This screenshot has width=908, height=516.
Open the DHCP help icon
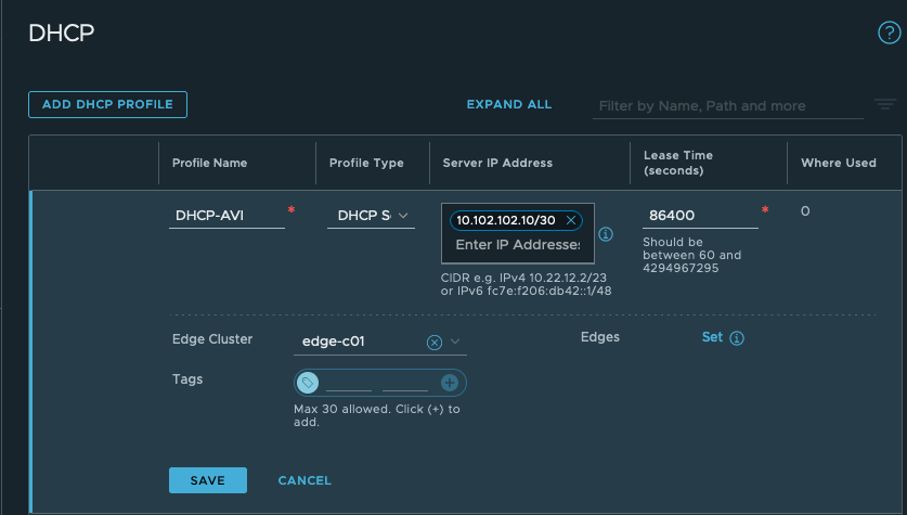tap(889, 32)
